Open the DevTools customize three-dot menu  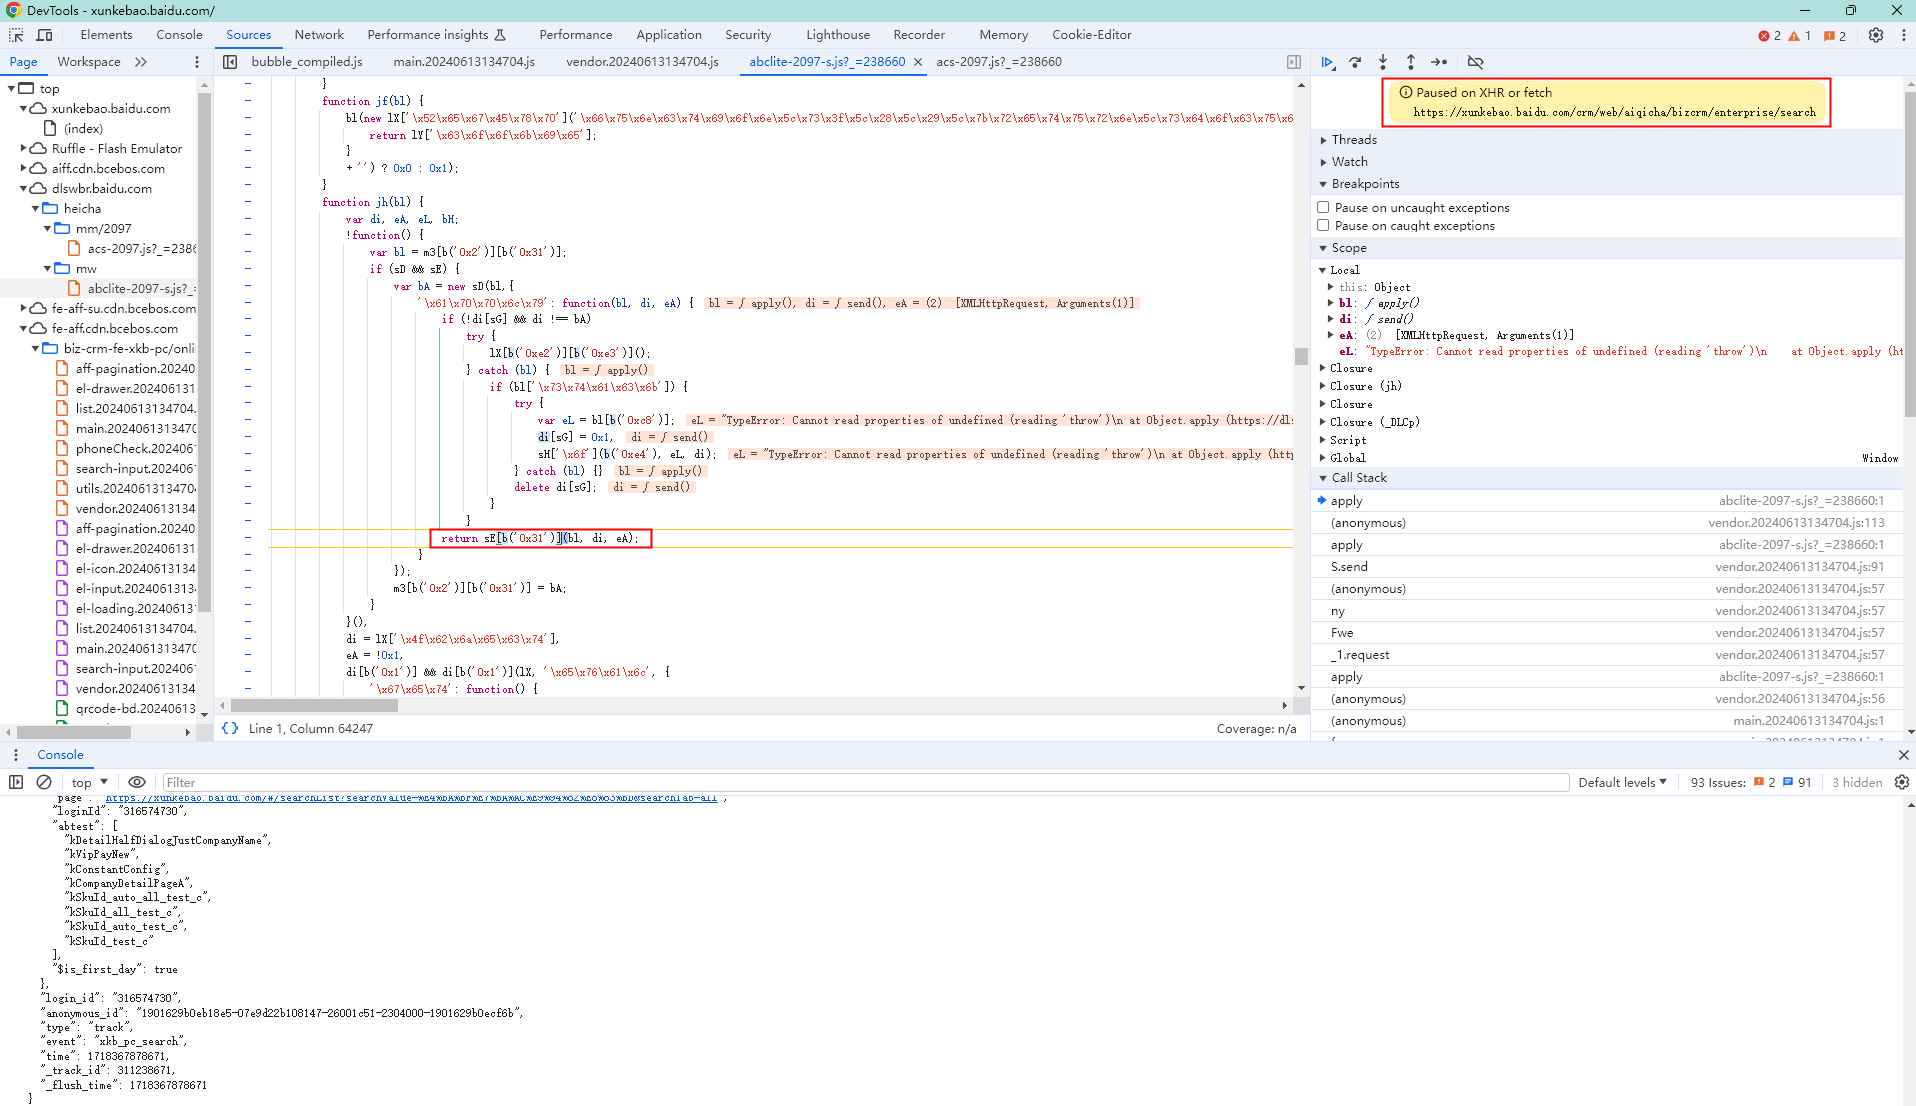click(1903, 35)
